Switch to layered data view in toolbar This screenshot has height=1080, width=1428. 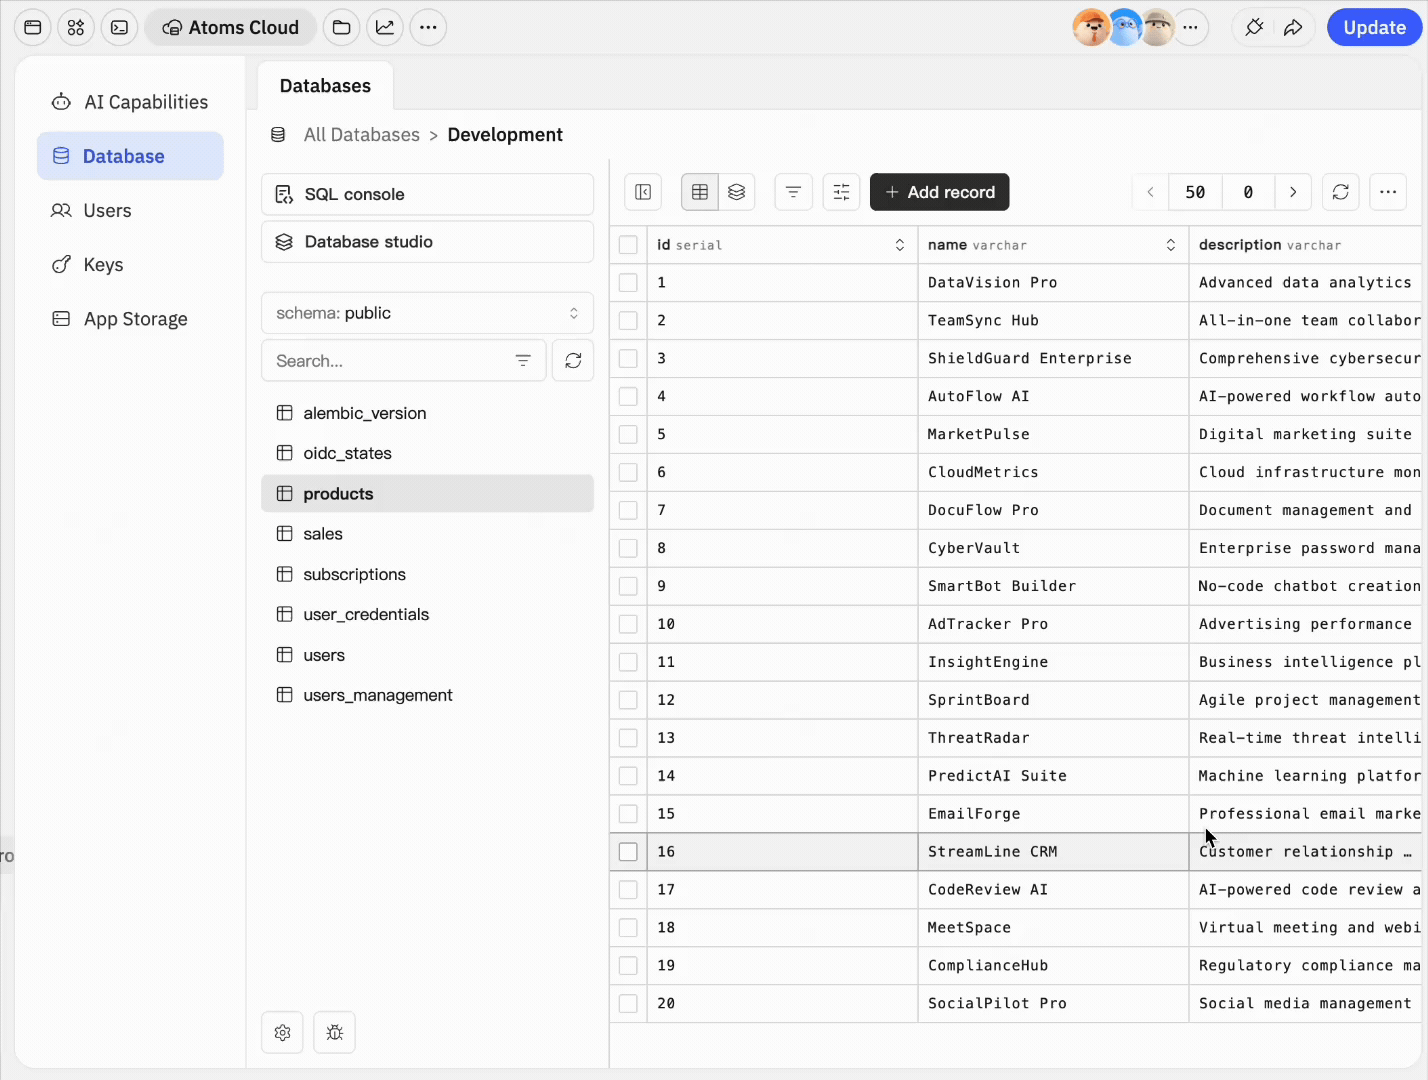click(737, 191)
